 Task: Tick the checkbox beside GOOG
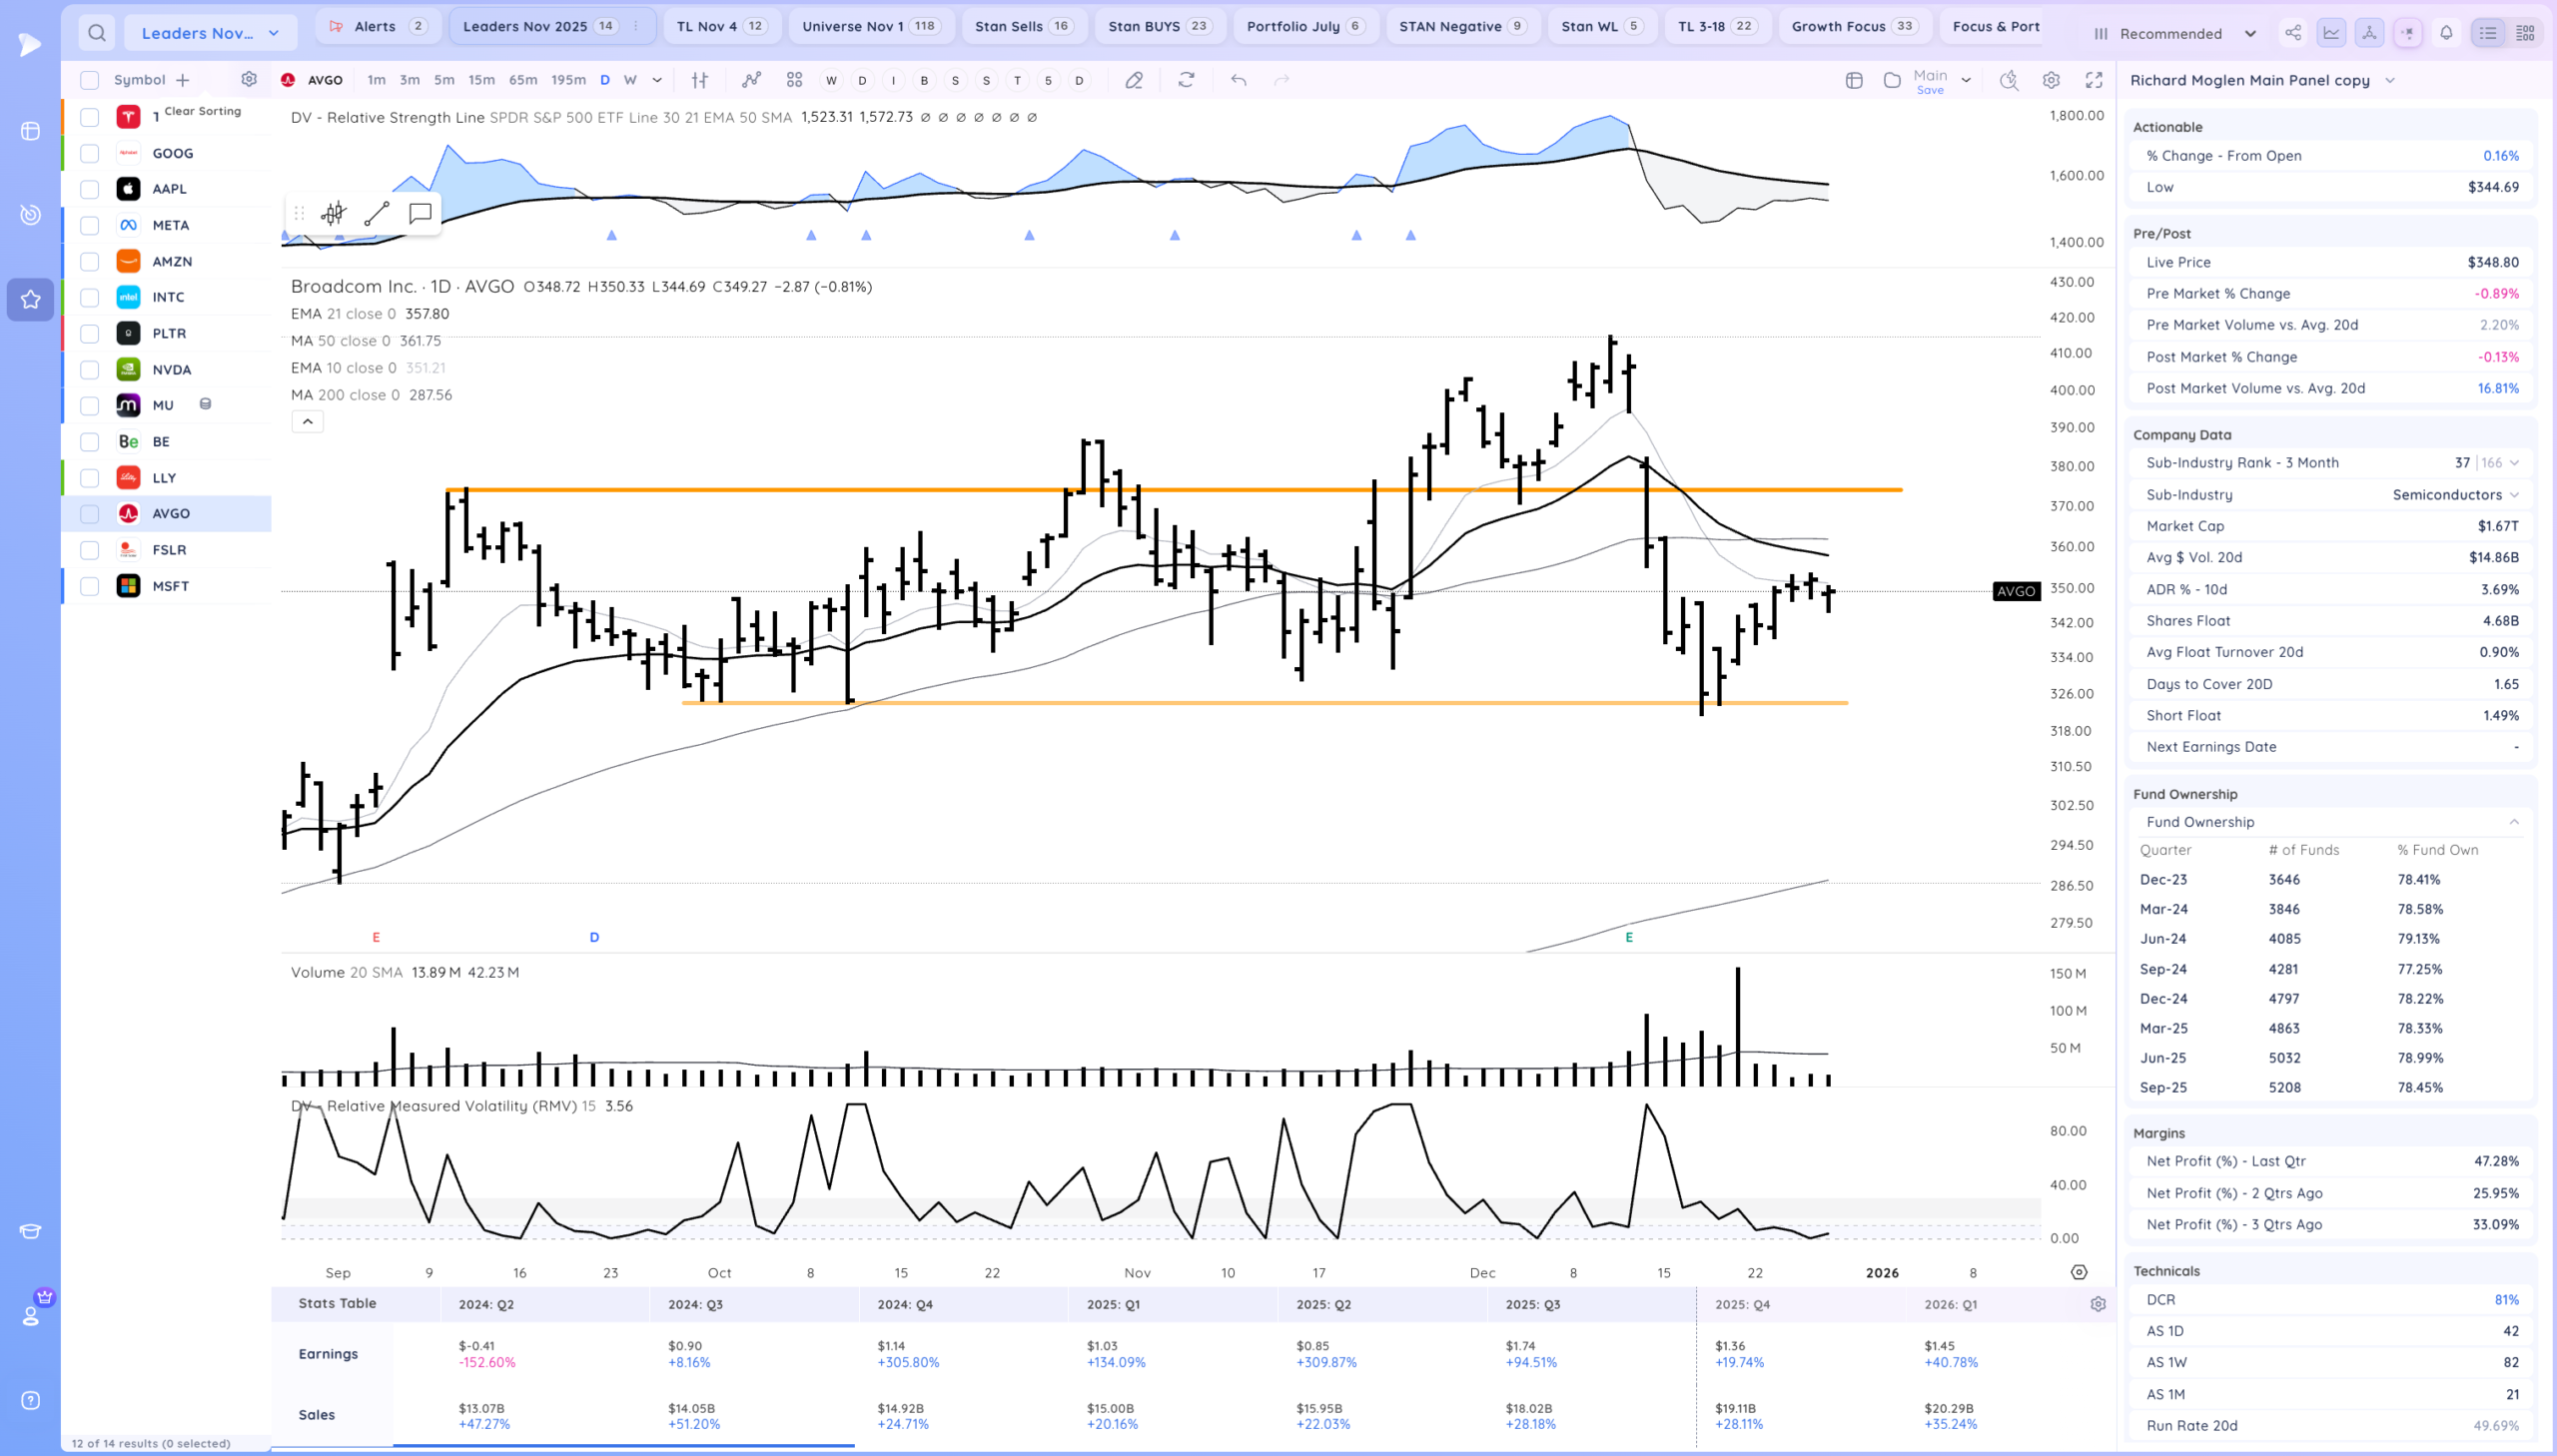(x=90, y=153)
